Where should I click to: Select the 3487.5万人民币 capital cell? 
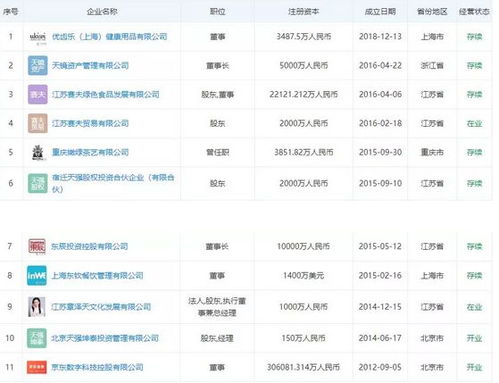(x=303, y=37)
